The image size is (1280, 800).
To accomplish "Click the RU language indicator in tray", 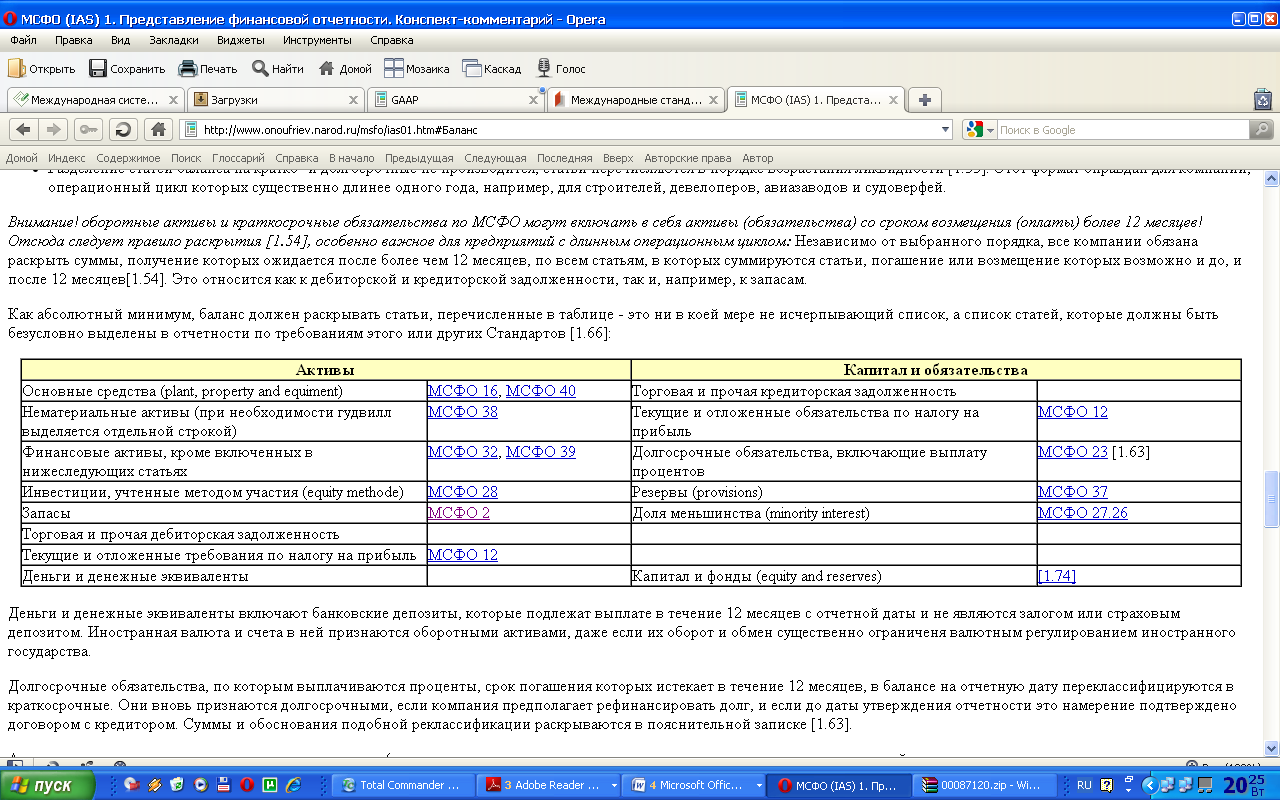I will [x=1085, y=785].
